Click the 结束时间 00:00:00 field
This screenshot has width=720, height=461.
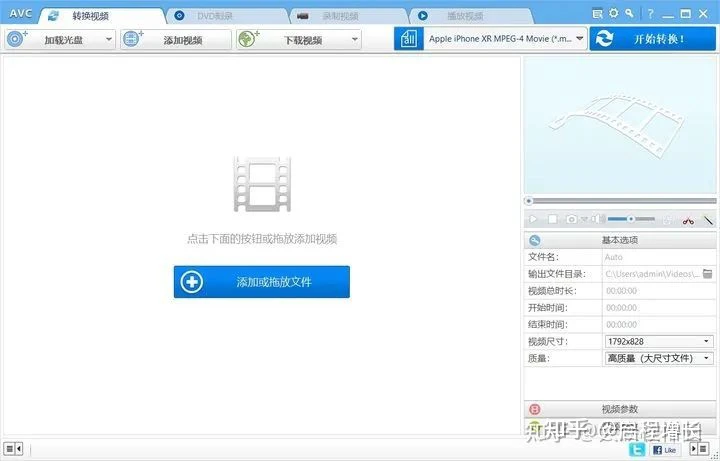pos(658,325)
